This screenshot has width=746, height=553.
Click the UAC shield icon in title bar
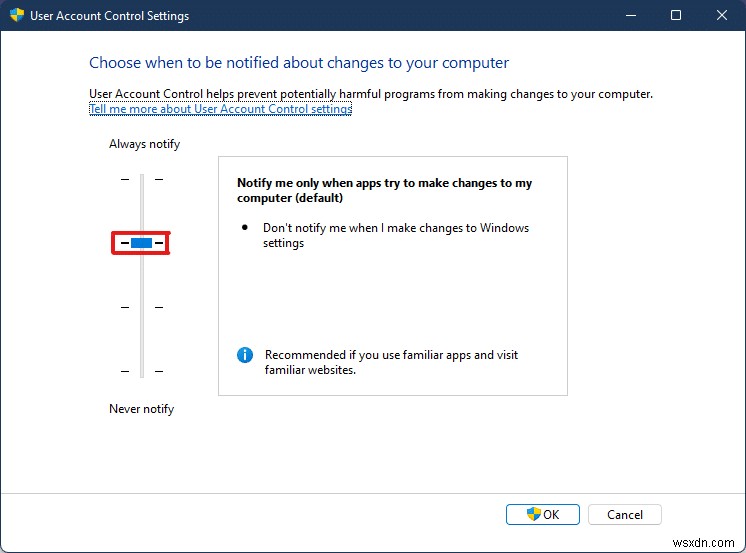click(x=17, y=15)
